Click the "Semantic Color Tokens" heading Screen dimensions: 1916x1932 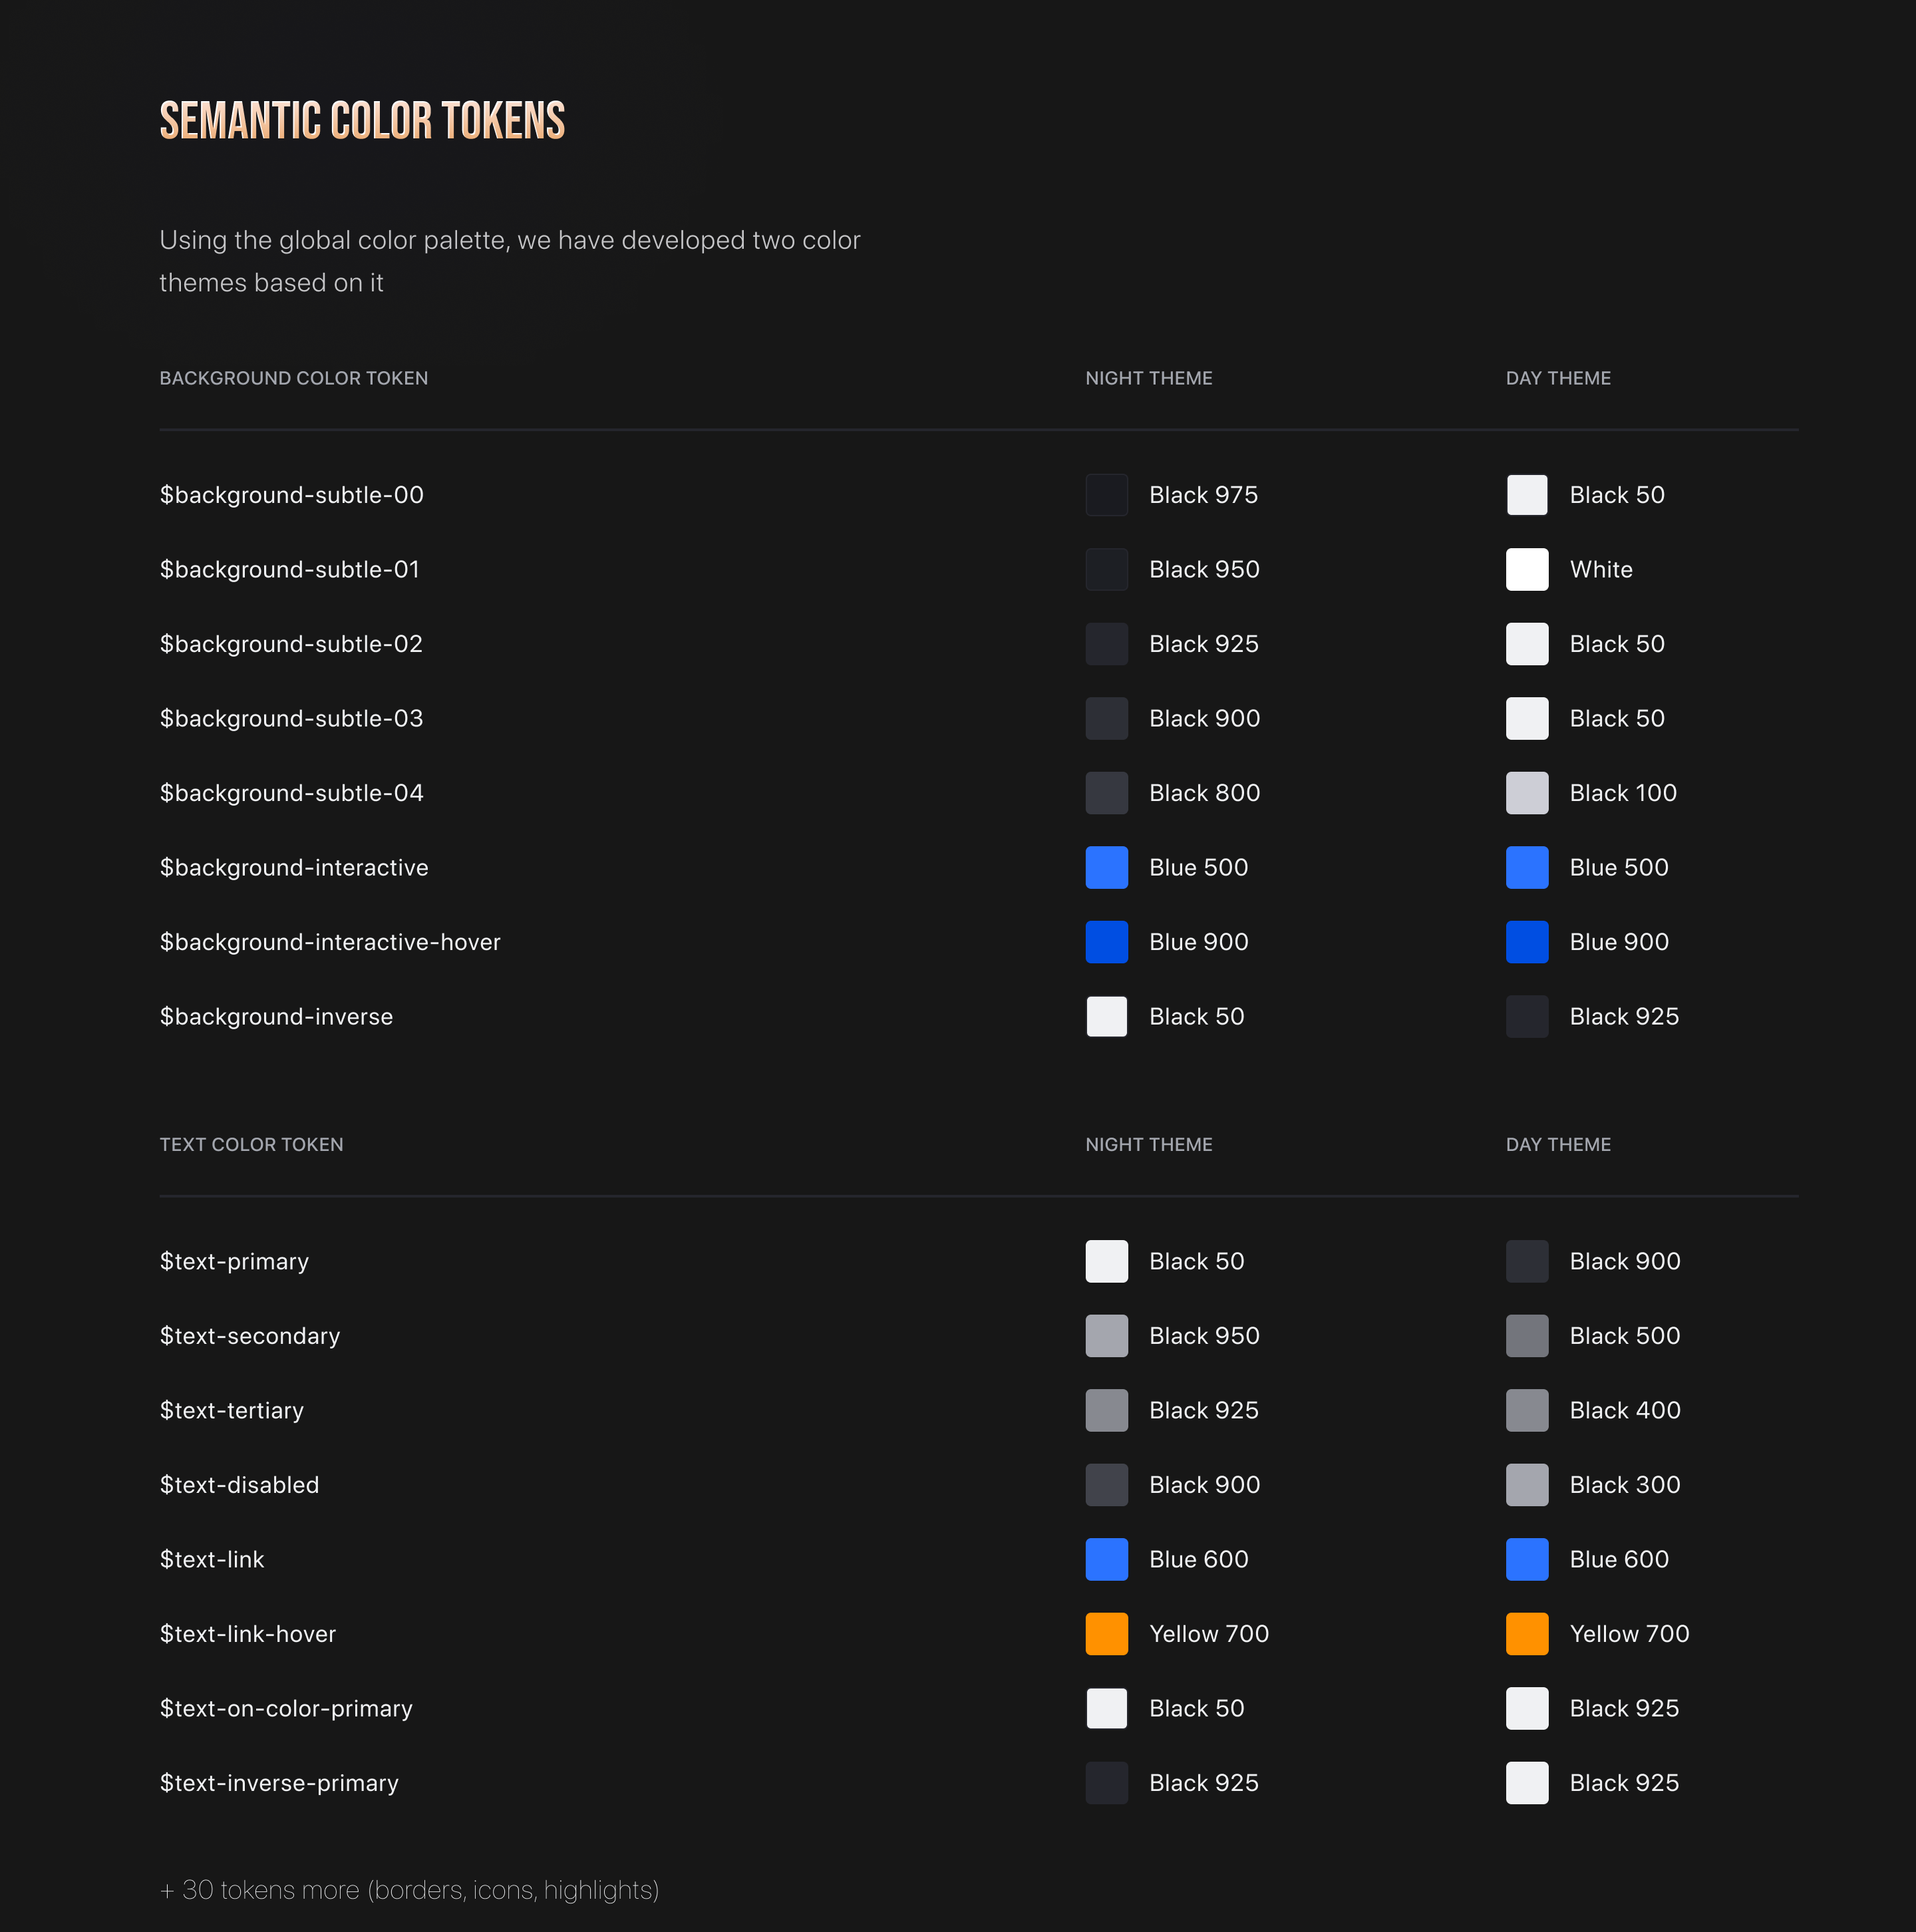pos(362,121)
